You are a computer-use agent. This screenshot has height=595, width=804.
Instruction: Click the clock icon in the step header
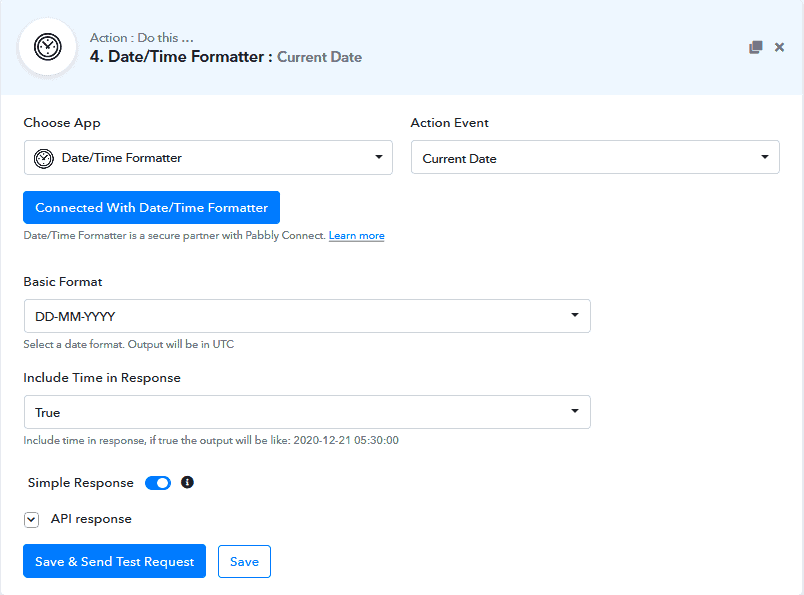tap(47, 46)
